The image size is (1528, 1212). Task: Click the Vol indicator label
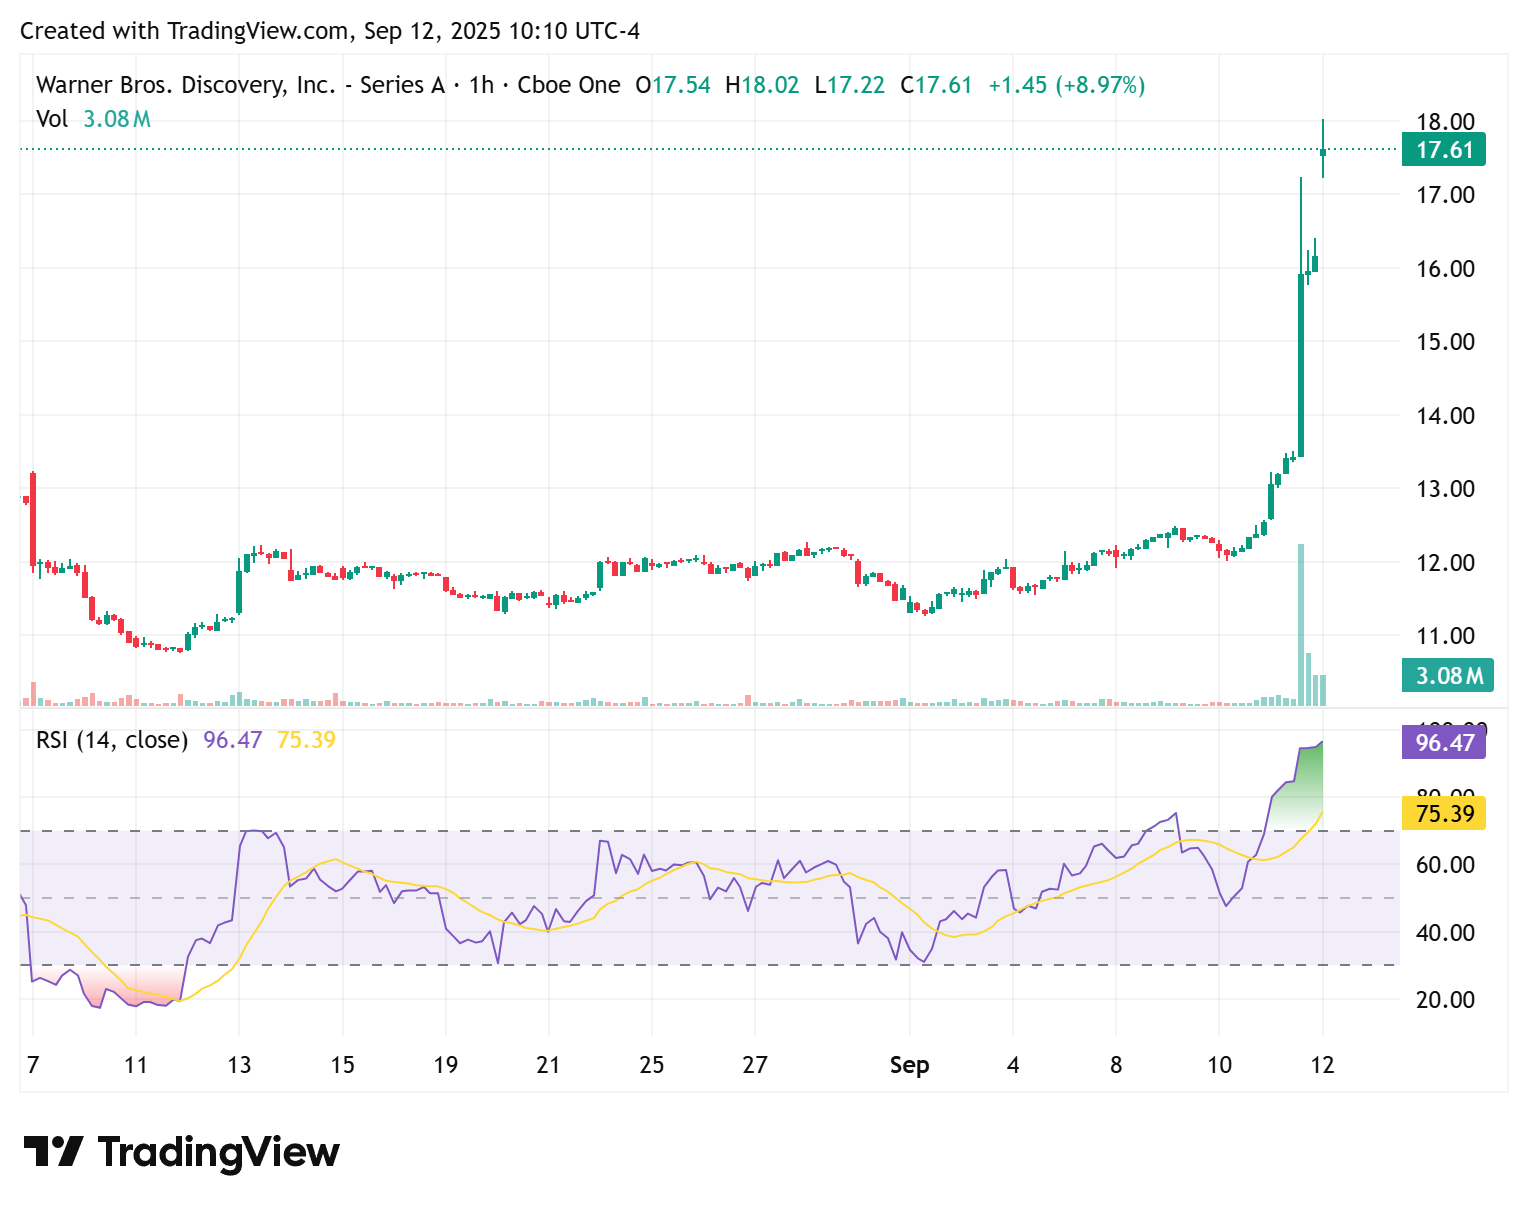[52, 119]
